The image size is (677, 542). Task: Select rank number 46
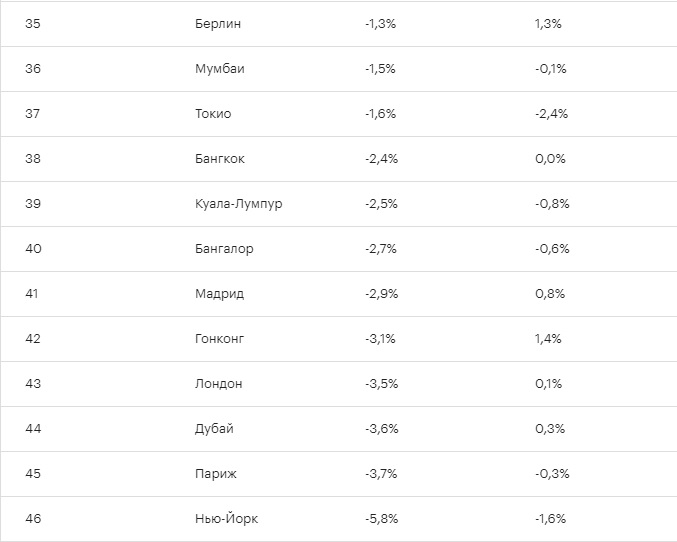tap(33, 518)
